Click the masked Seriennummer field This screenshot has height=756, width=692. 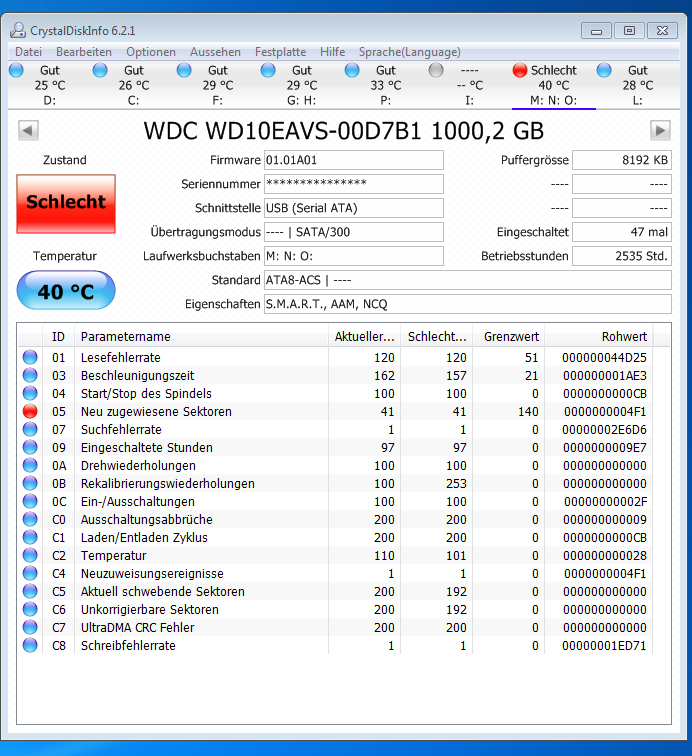pos(353,184)
